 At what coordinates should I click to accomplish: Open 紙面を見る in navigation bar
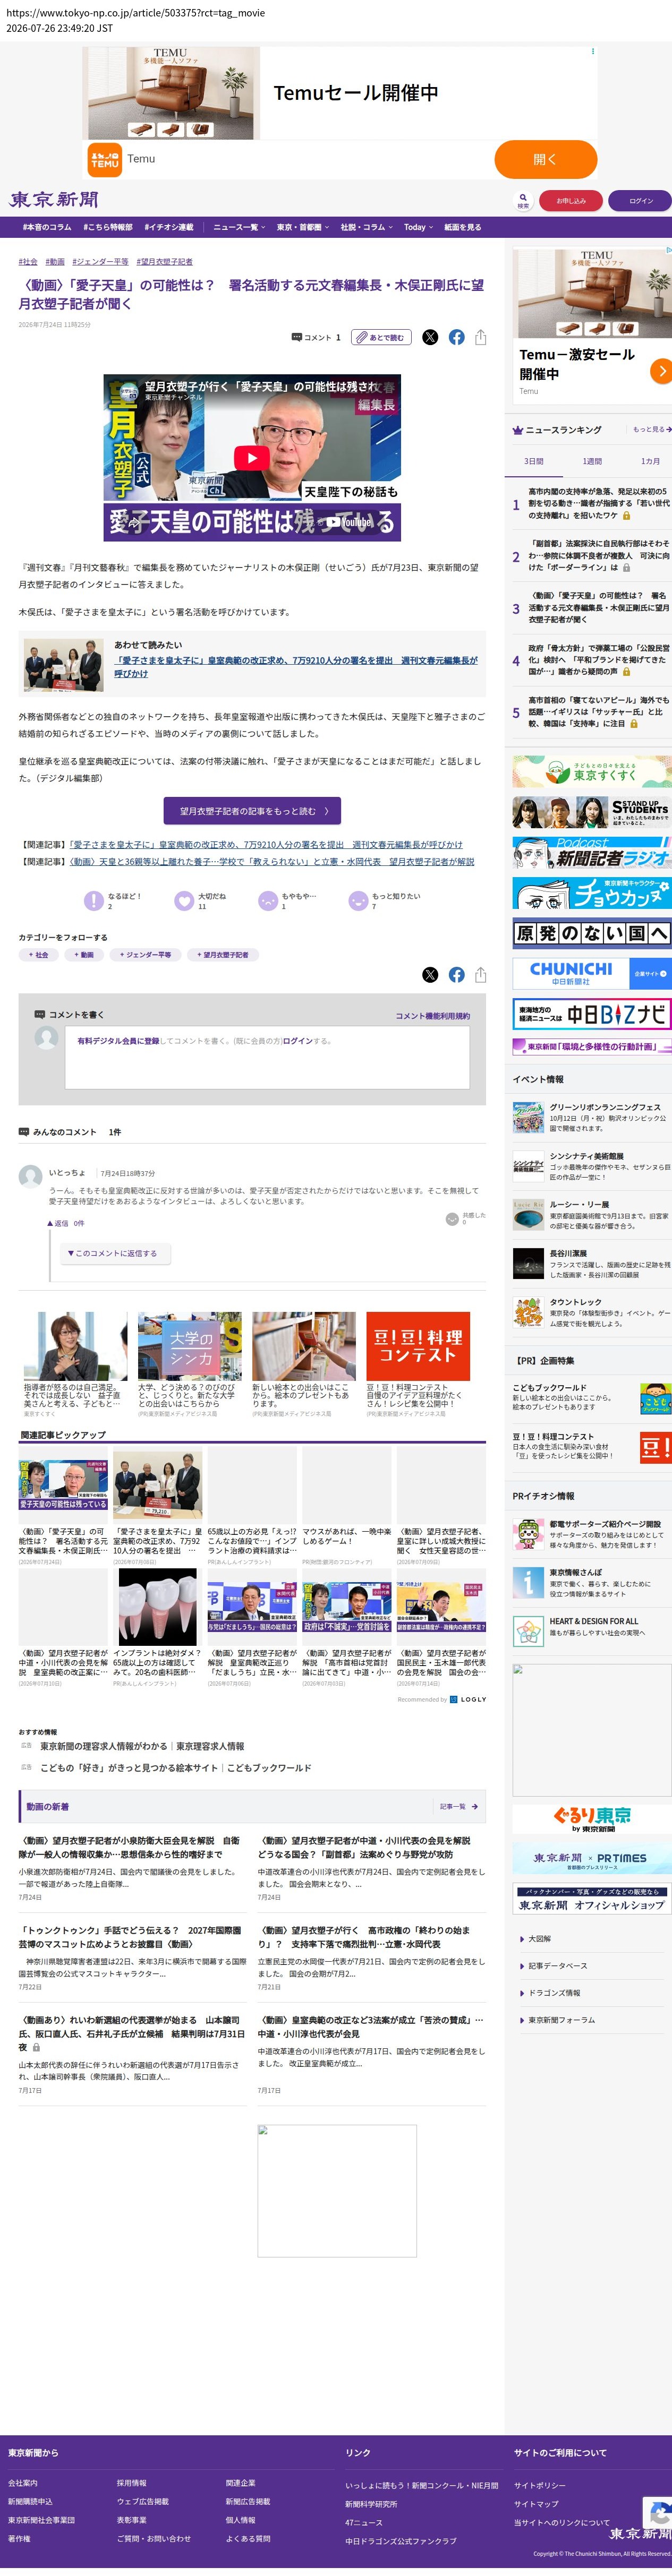[462, 227]
